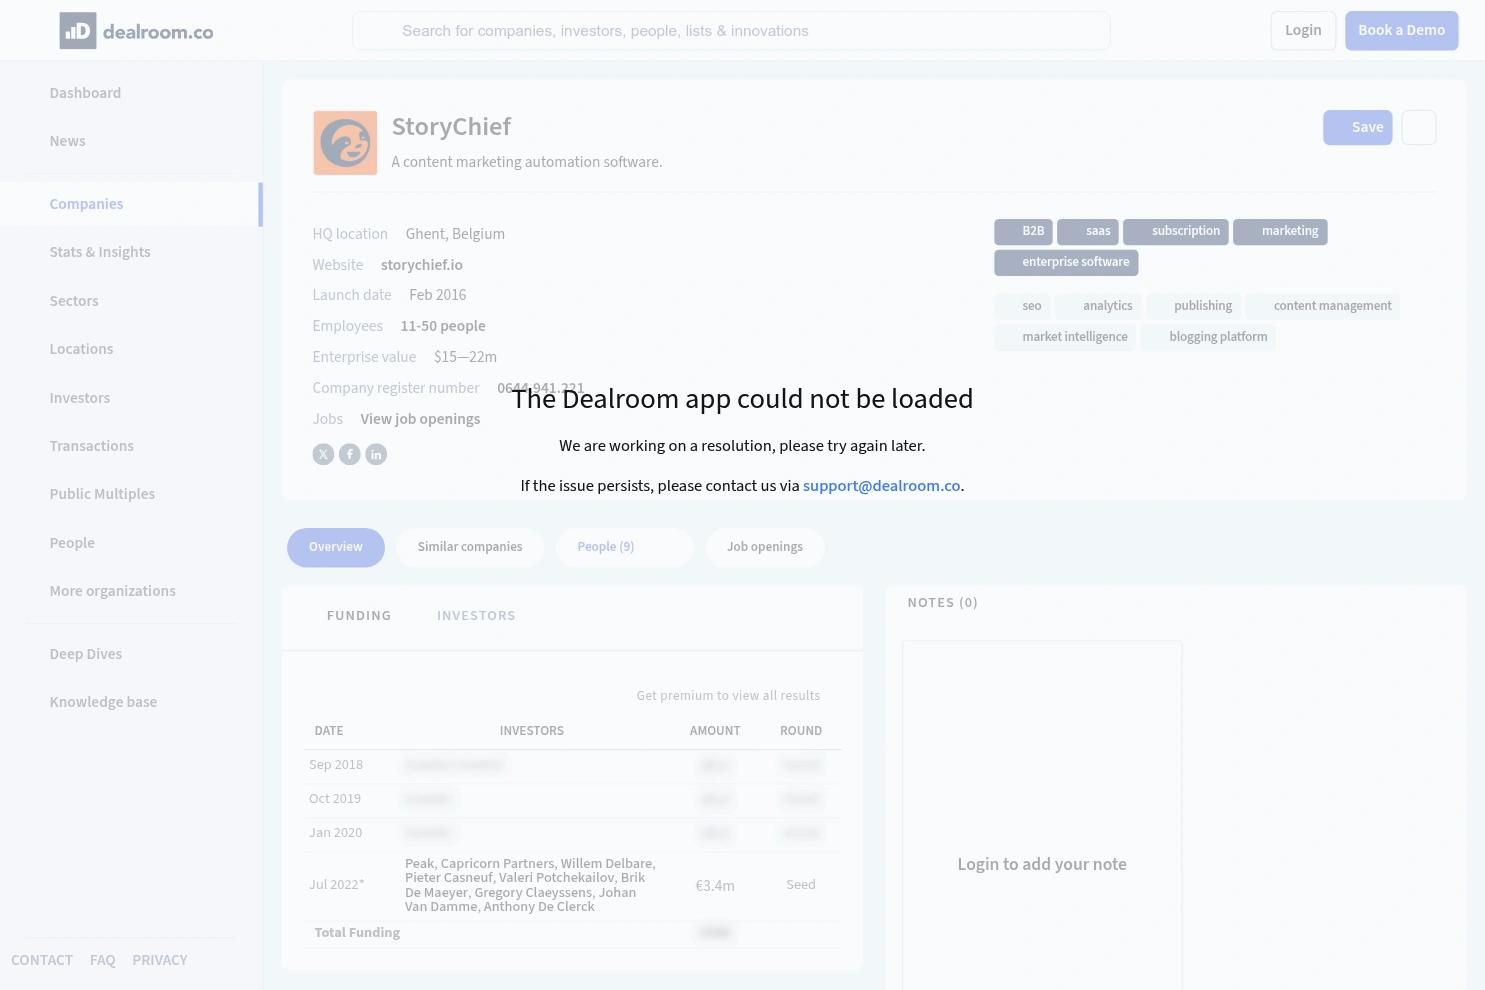Click the Sep 2018 funding row date
The image size is (1485, 990).
(x=336, y=765)
